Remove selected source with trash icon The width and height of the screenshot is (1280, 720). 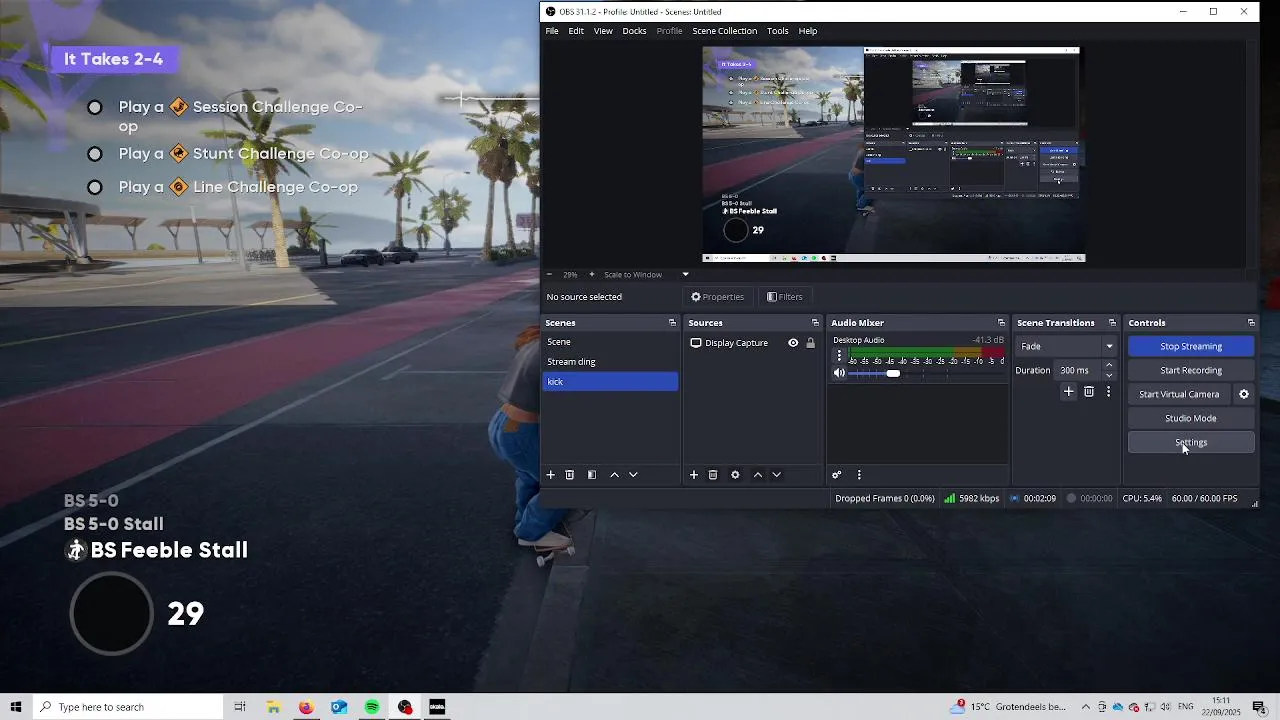[713, 475]
